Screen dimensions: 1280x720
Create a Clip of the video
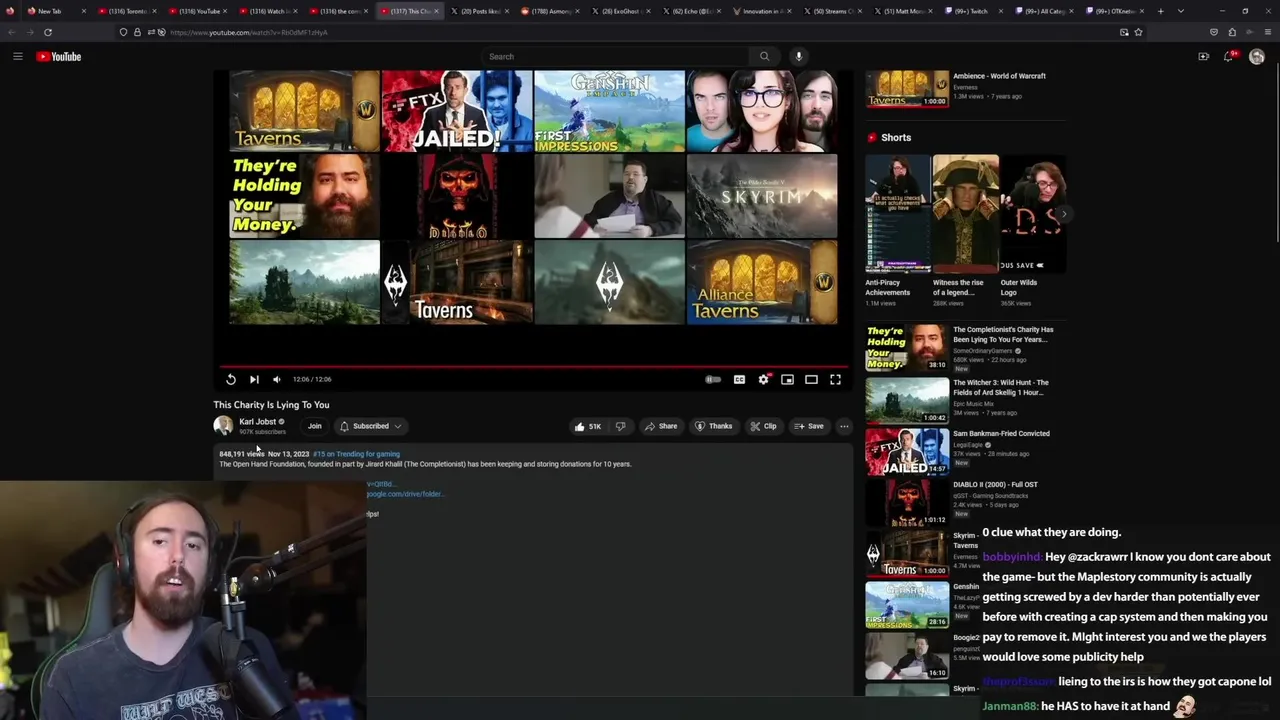[x=764, y=426]
